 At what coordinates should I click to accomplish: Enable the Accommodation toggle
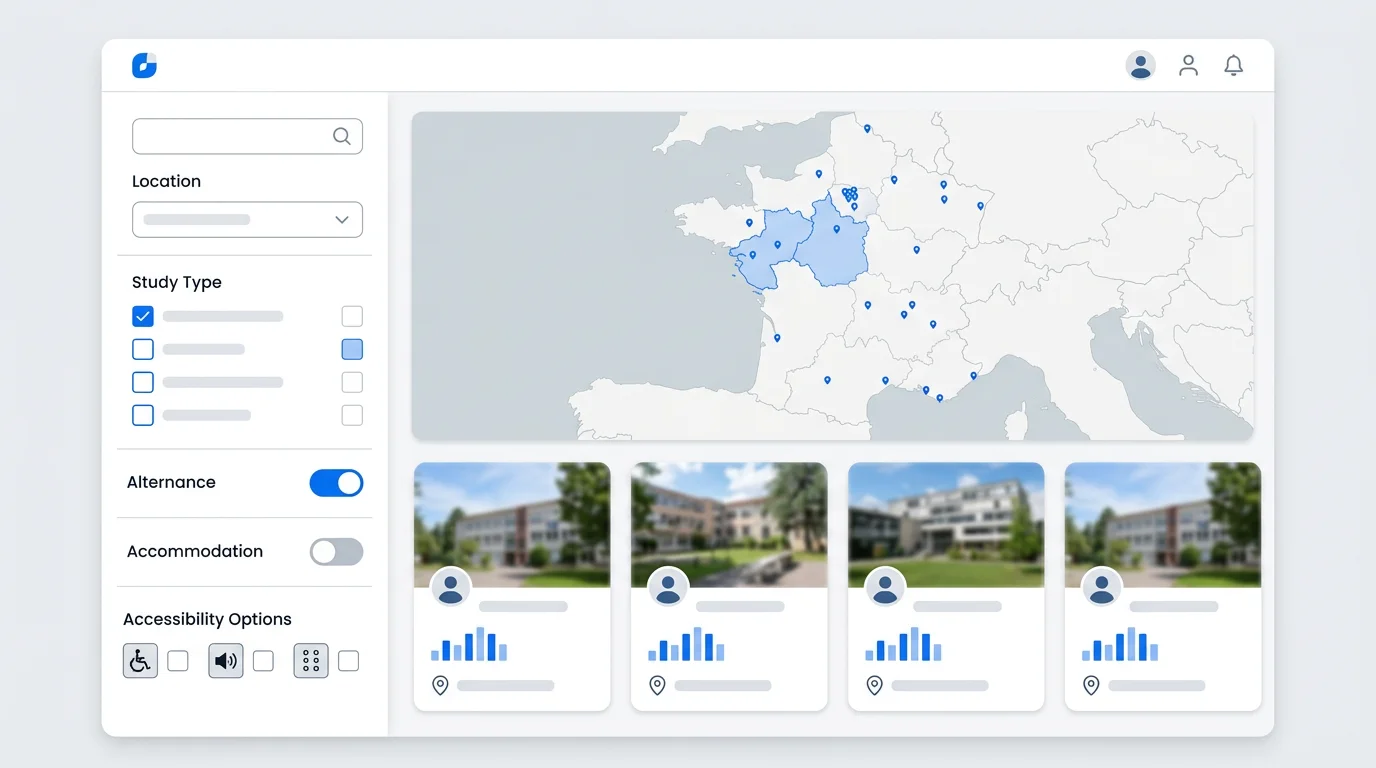(336, 551)
